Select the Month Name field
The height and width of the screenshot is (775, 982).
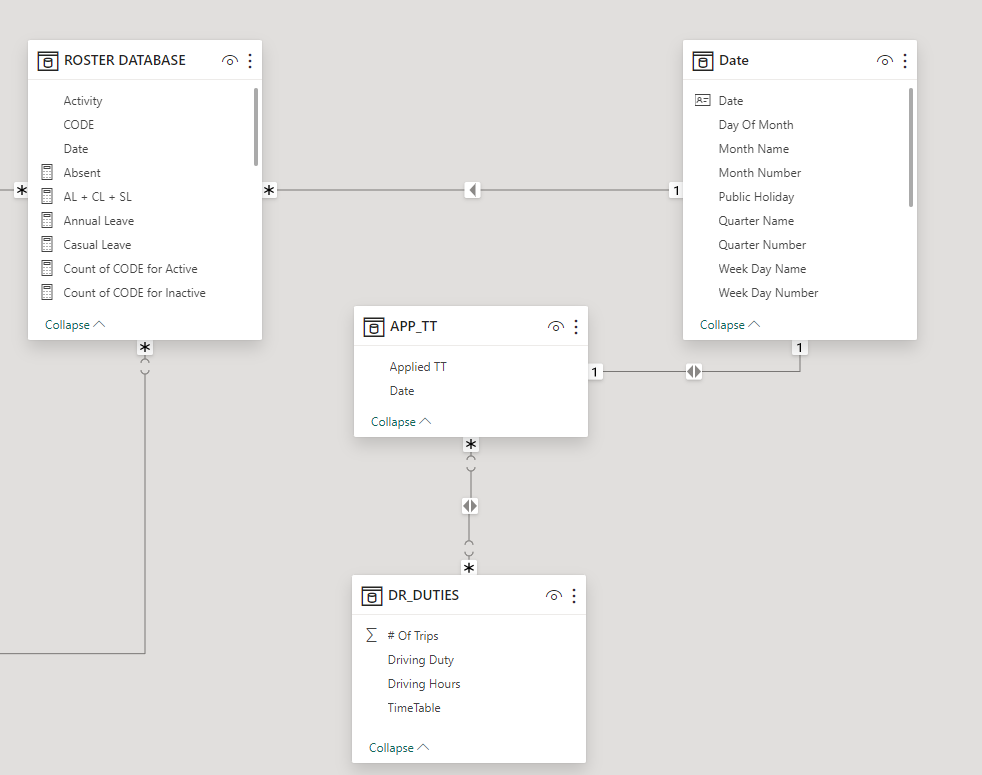pos(754,148)
